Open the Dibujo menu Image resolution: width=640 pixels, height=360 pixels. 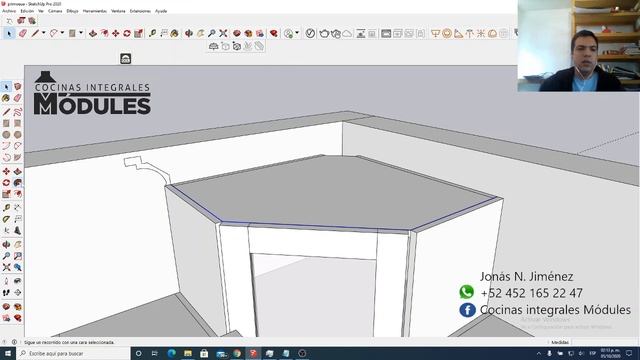click(72, 11)
